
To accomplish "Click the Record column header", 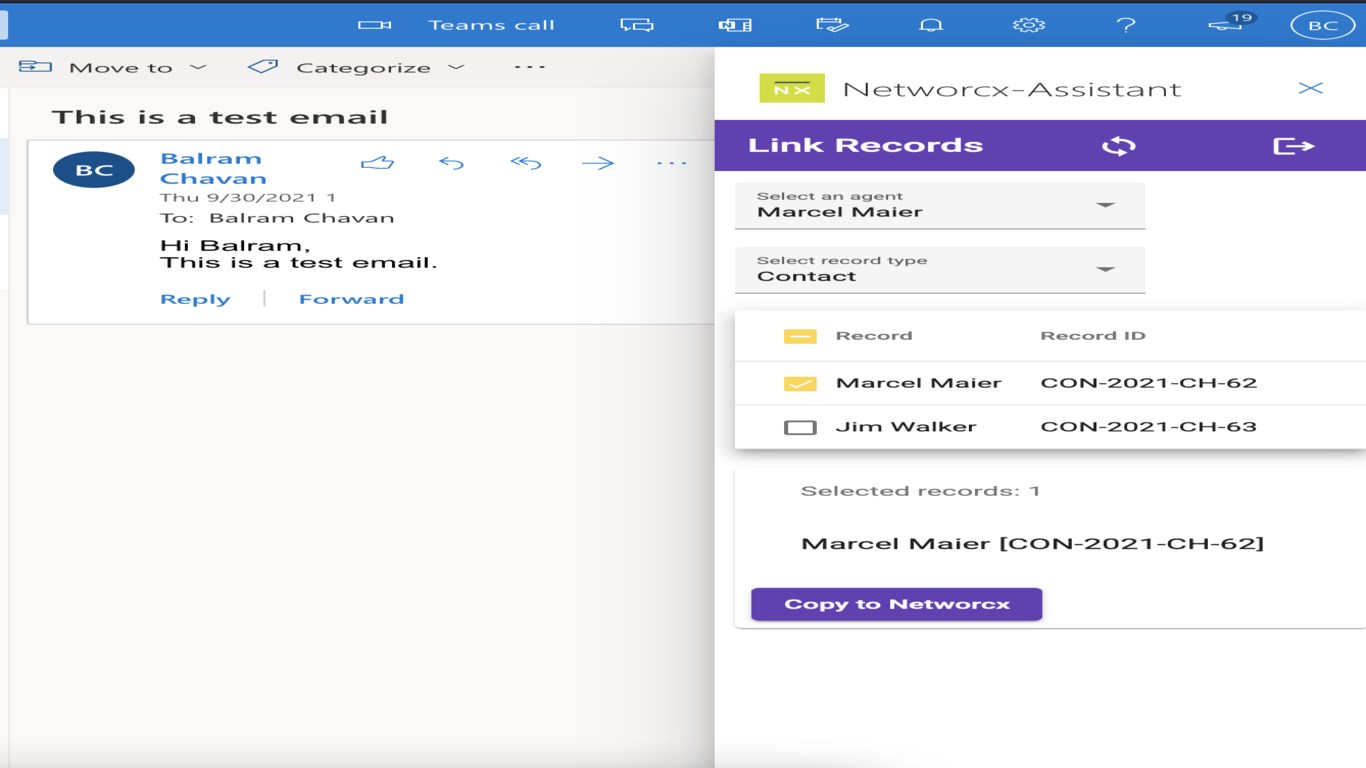I will click(874, 336).
